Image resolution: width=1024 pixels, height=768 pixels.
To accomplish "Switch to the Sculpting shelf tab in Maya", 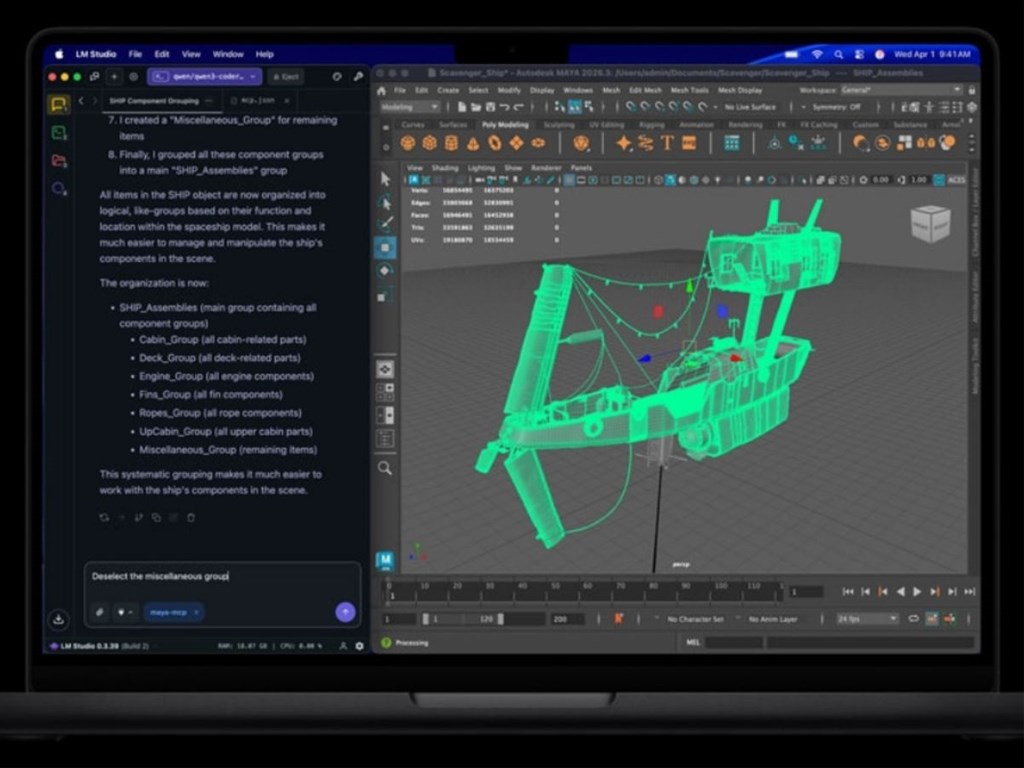I will [559, 124].
